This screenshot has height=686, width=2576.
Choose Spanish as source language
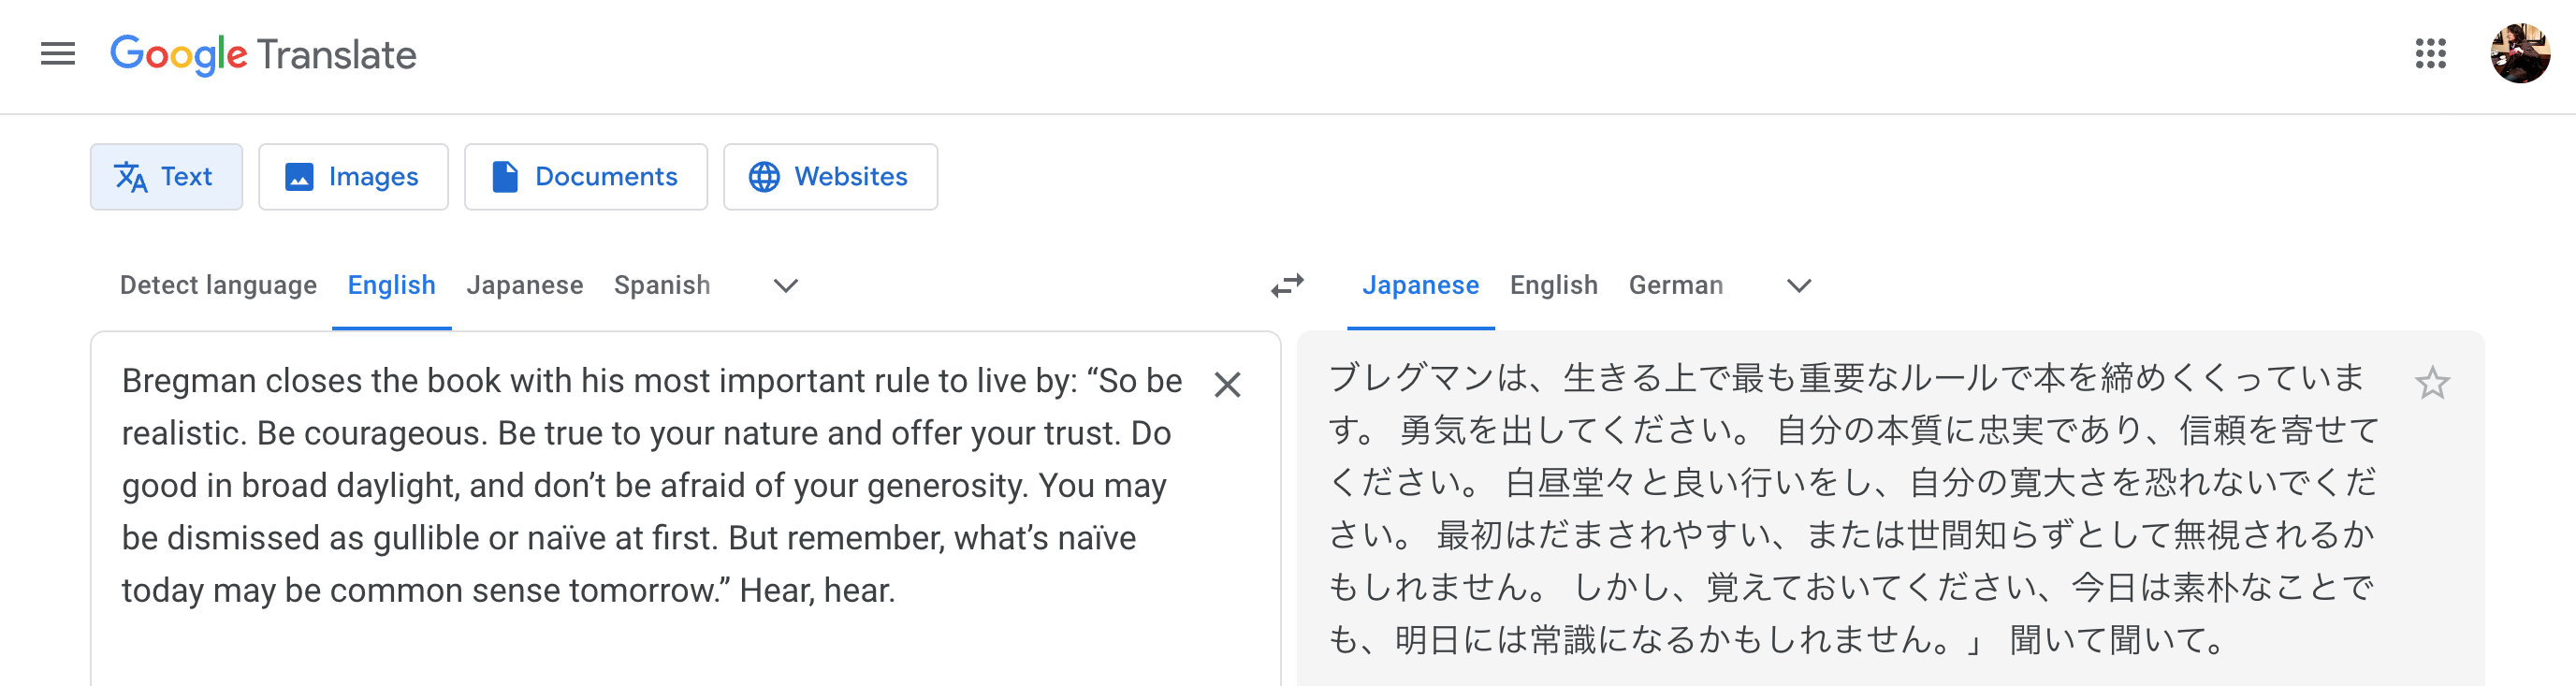[662, 286]
